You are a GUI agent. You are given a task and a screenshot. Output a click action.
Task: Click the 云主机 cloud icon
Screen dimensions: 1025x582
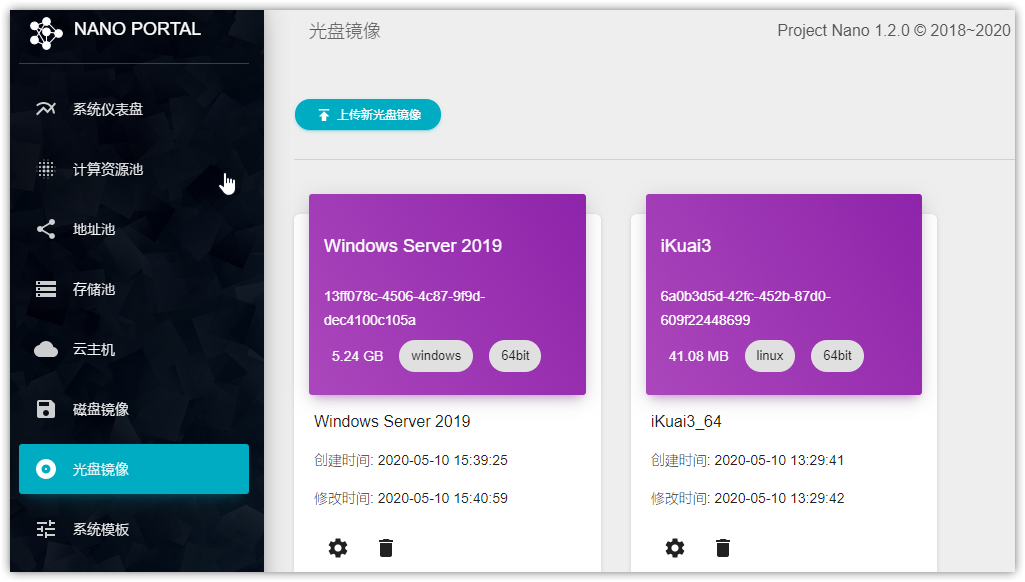[46, 349]
